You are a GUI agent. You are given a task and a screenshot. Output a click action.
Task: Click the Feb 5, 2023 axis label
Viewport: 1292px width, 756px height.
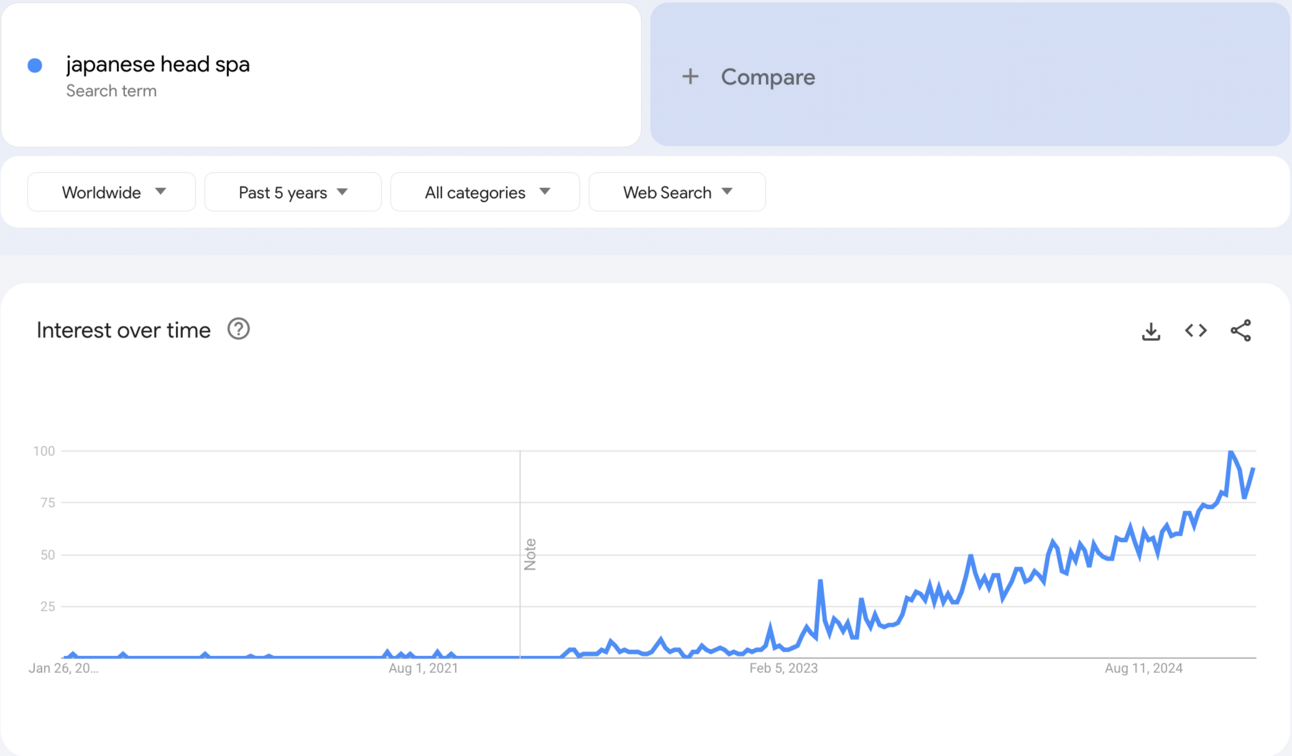(783, 668)
